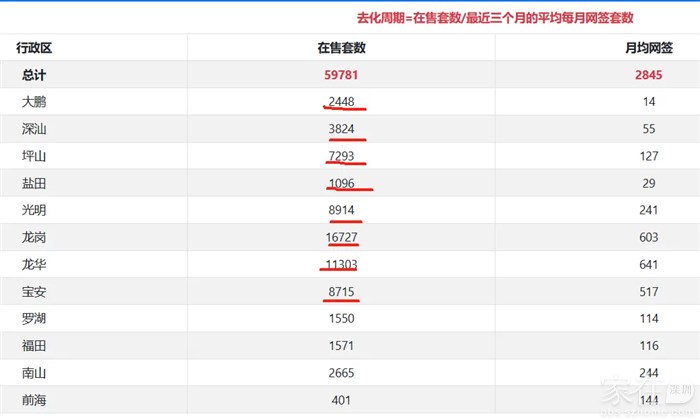Click the 南山 for-sale value 2665
Image resolution: width=700 pixels, height=420 pixels.
pyautogui.click(x=341, y=372)
